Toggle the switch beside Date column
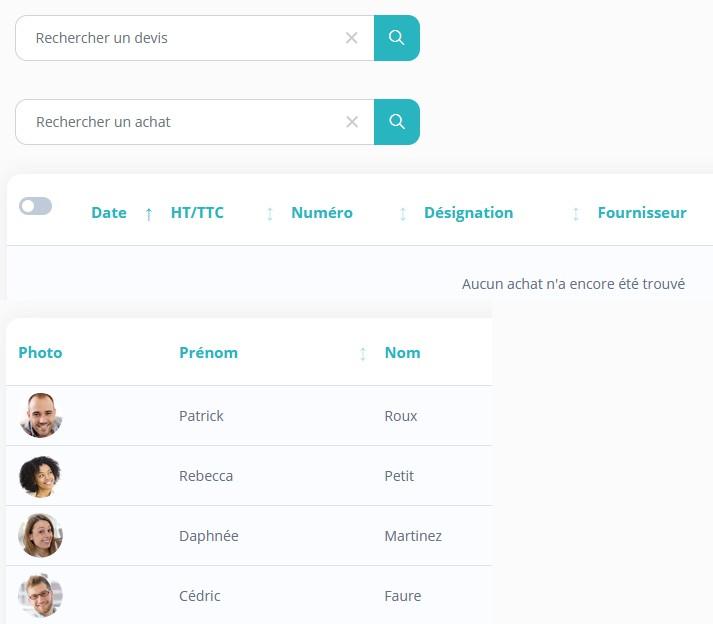This screenshot has height=624, width=713. pyautogui.click(x=35, y=206)
